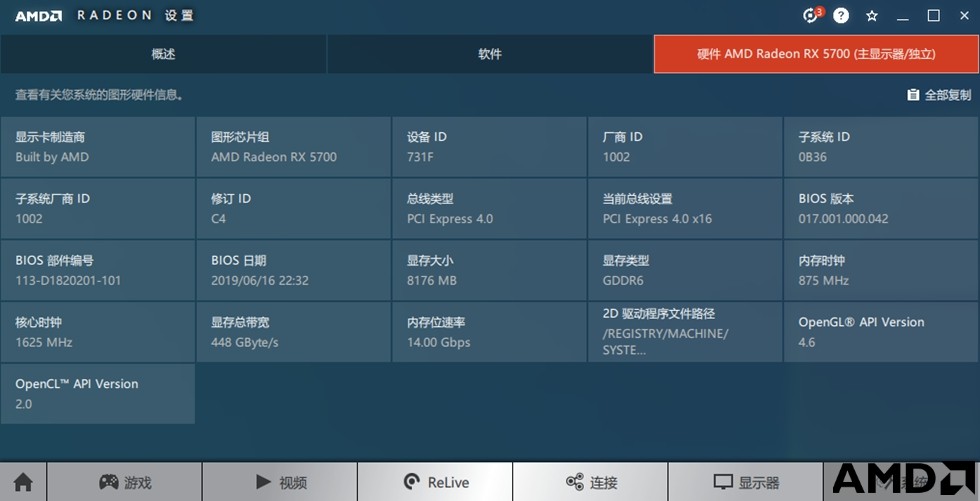Close the Radeon settings window
This screenshot has width=980, height=501.
pyautogui.click(x=964, y=16)
